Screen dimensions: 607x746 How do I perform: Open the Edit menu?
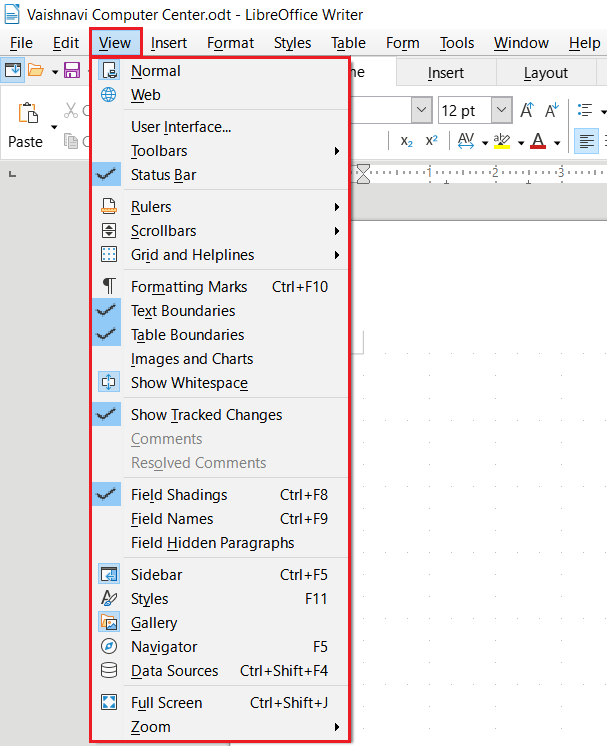pyautogui.click(x=66, y=43)
